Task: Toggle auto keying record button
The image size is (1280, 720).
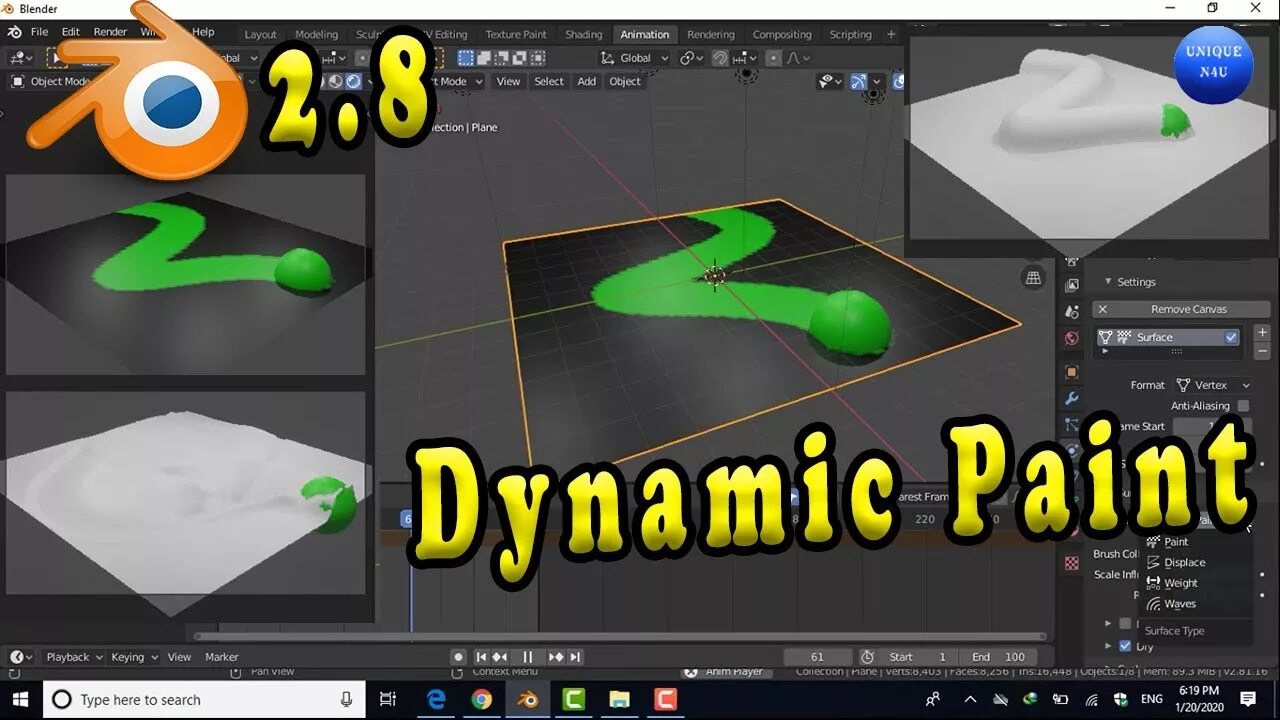Action: (x=459, y=657)
